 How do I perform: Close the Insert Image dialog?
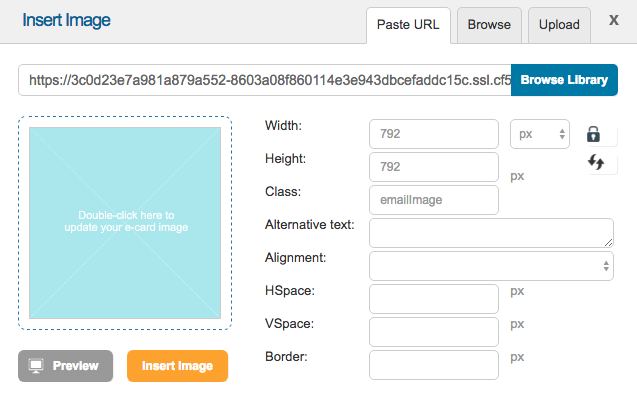[613, 20]
